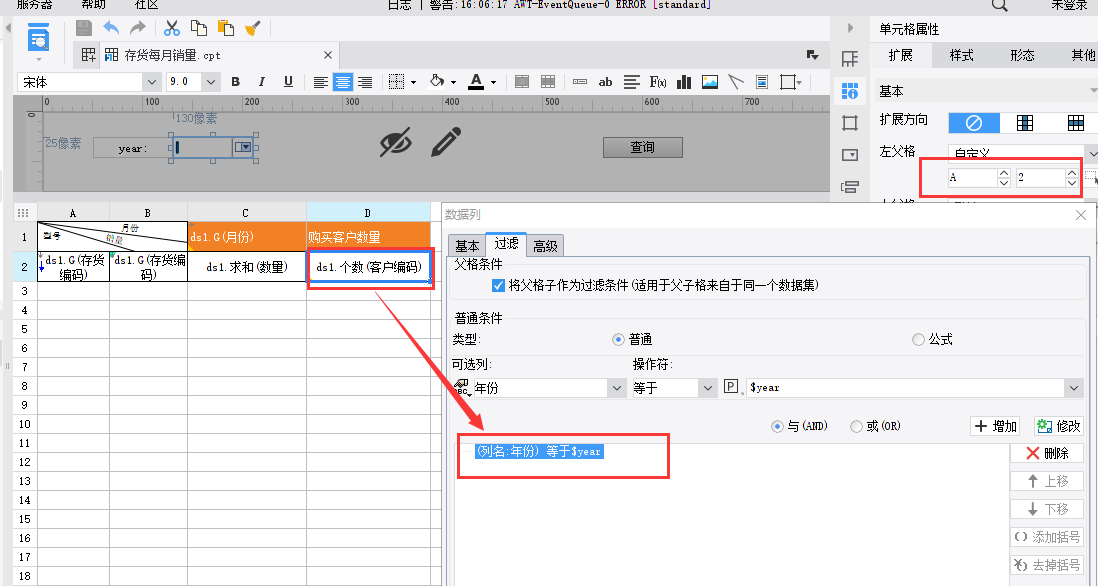
Task: Set expand direction to vertical
Action: [1024, 123]
